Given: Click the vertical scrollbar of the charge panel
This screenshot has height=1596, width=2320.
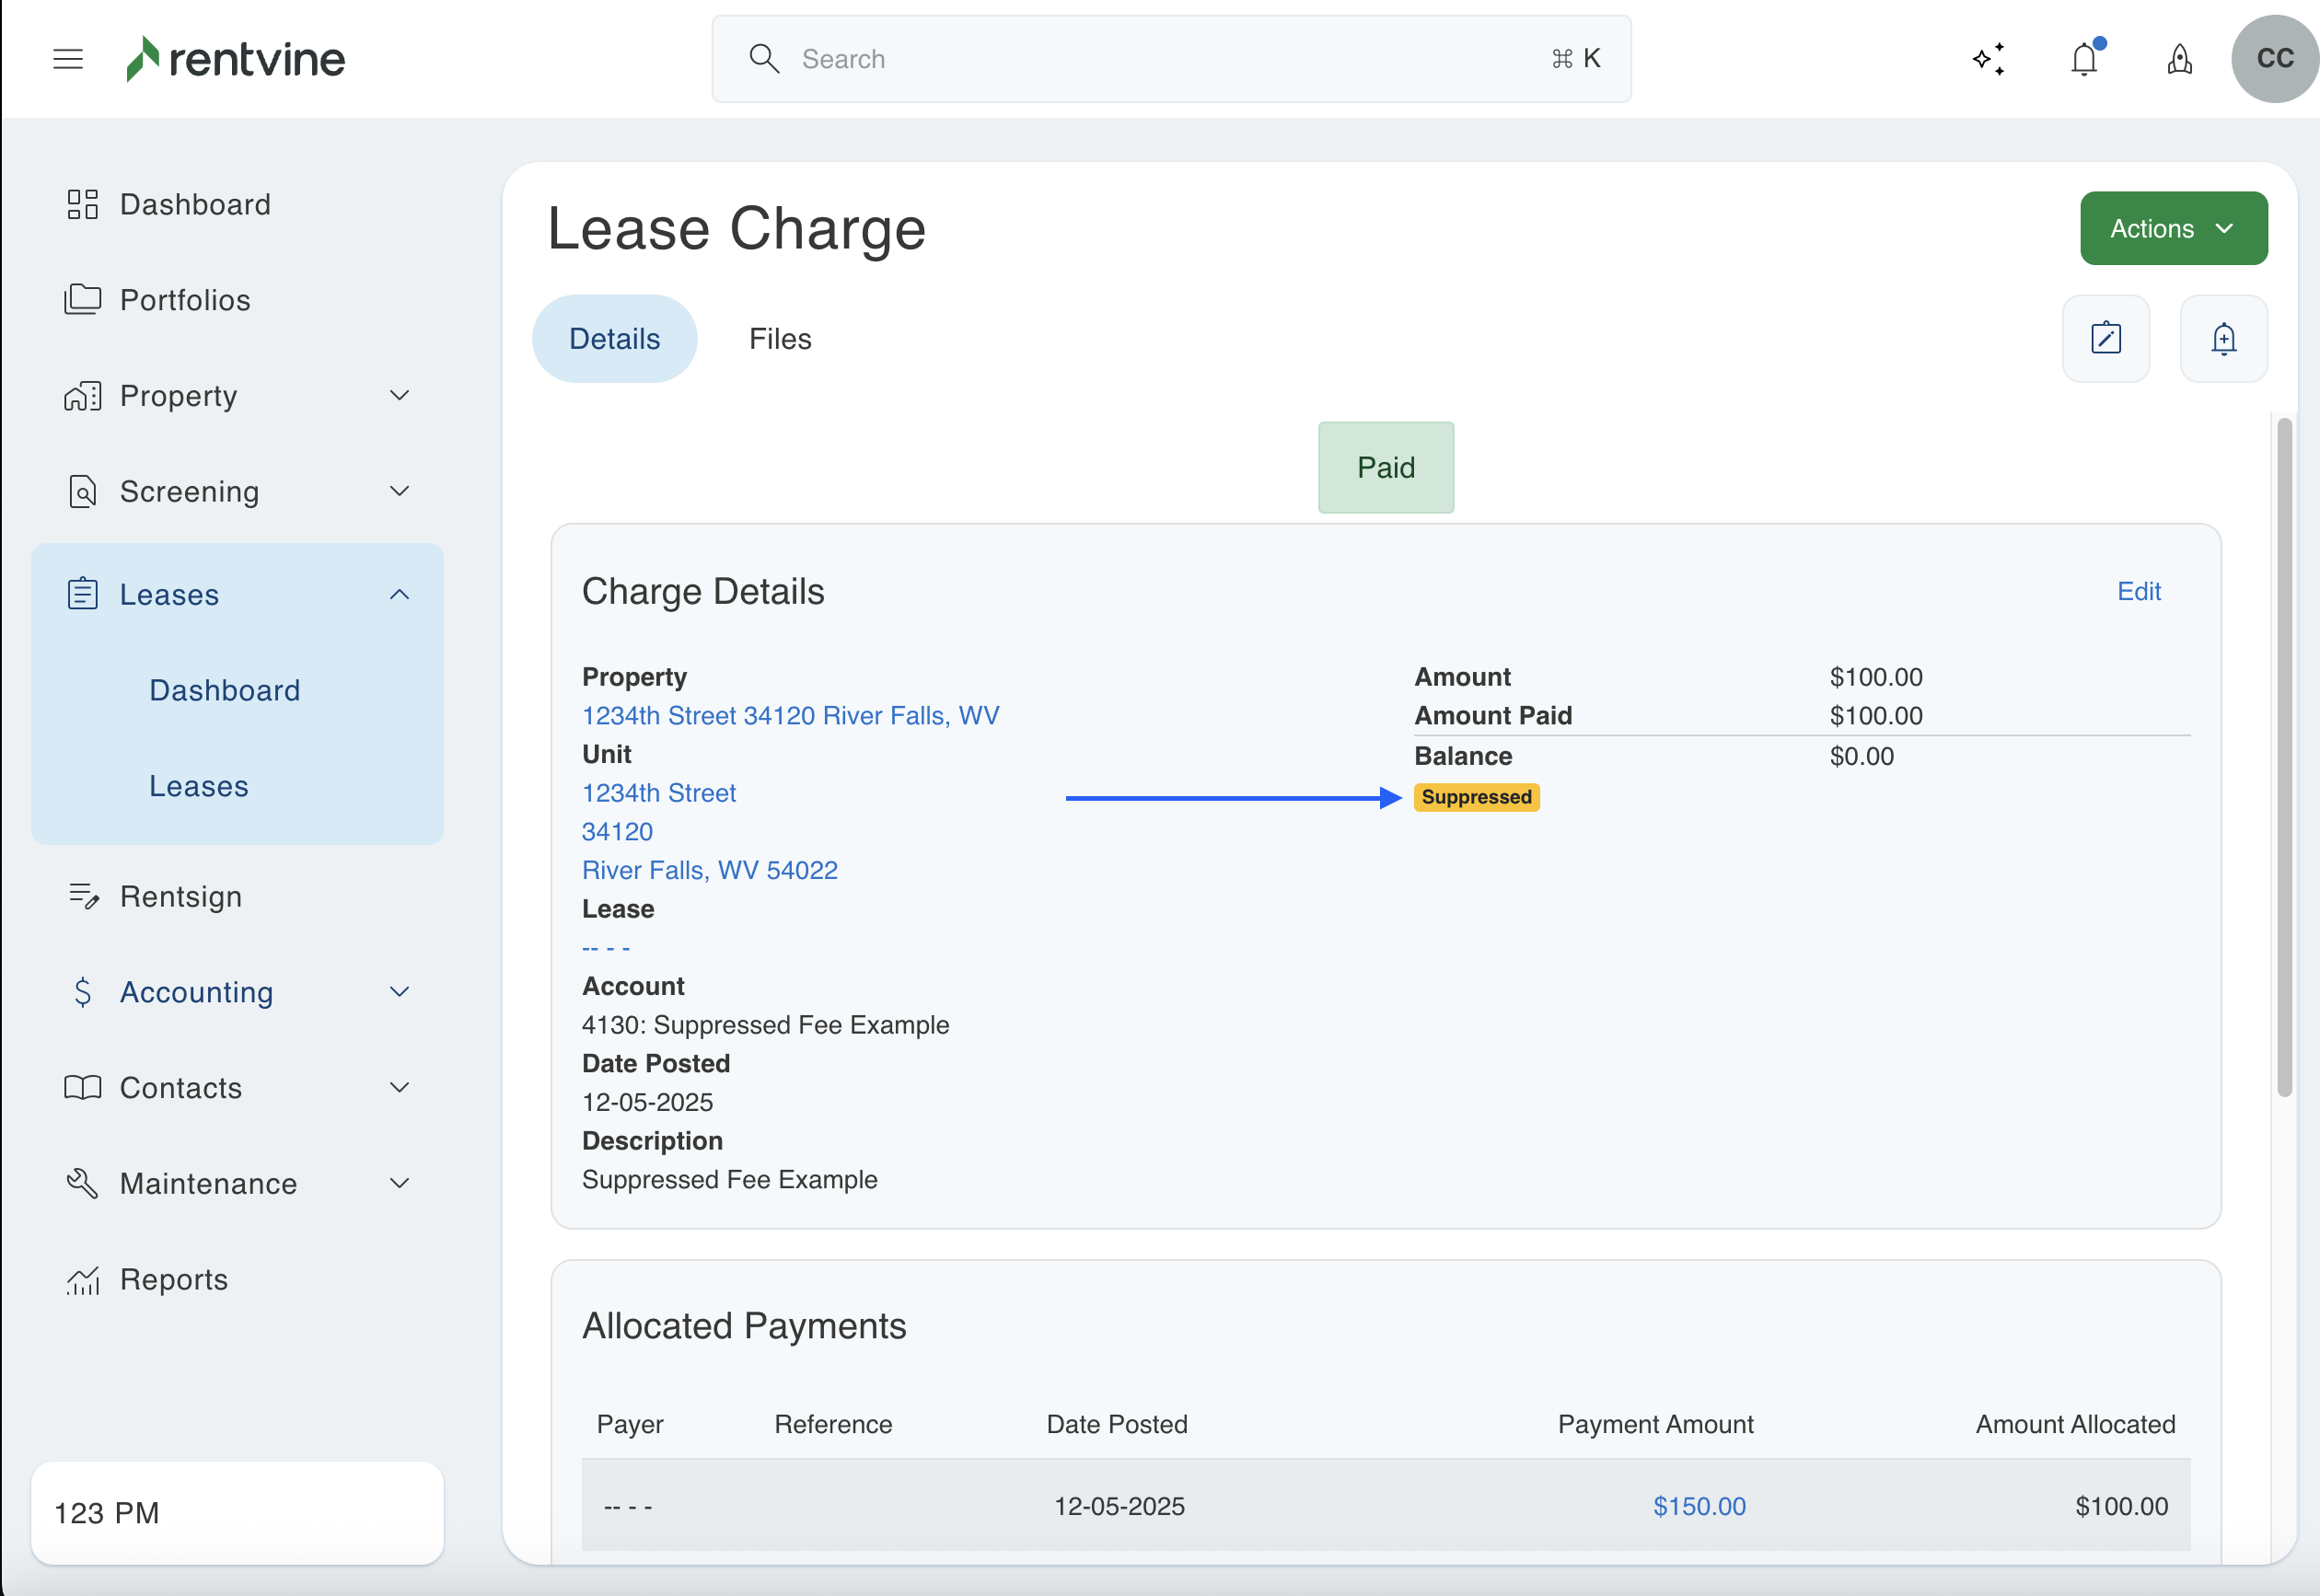Looking at the screenshot, I should pyautogui.click(x=2284, y=760).
